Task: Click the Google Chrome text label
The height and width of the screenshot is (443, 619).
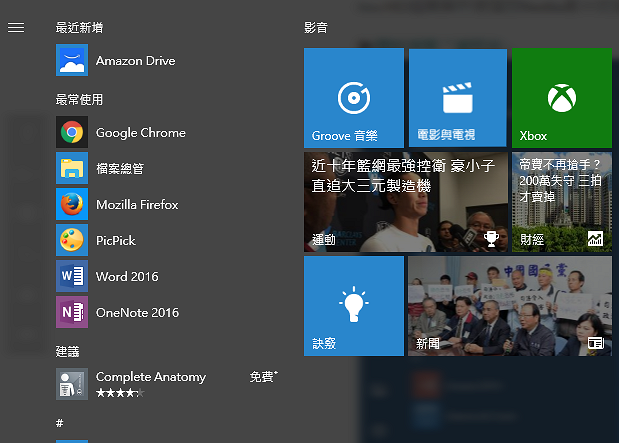Action: [x=141, y=133]
